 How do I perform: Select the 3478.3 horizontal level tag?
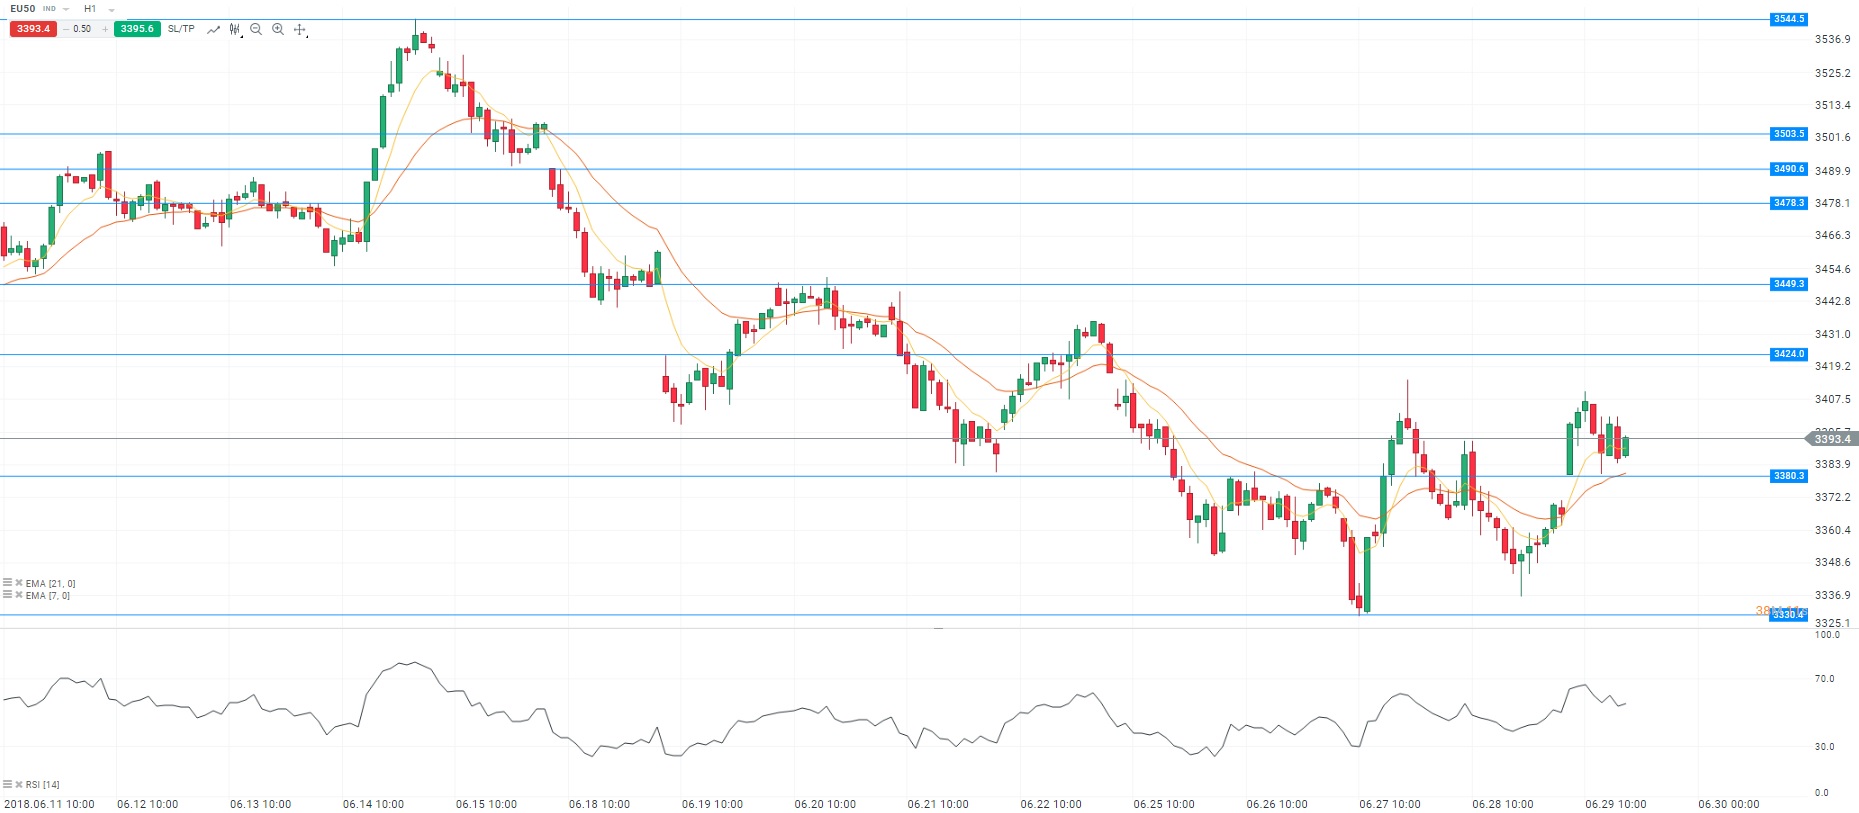pos(1789,203)
